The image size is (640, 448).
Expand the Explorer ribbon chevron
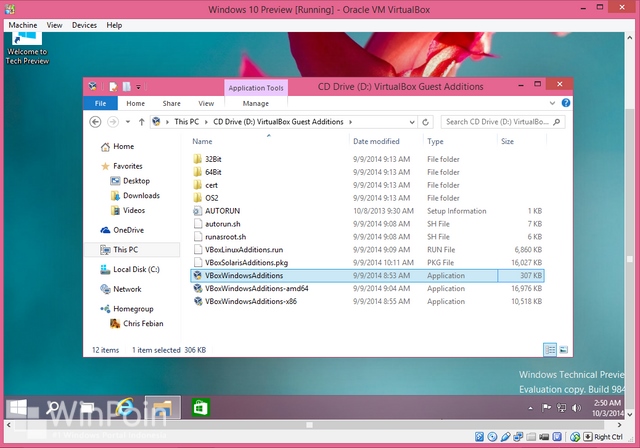coord(552,103)
